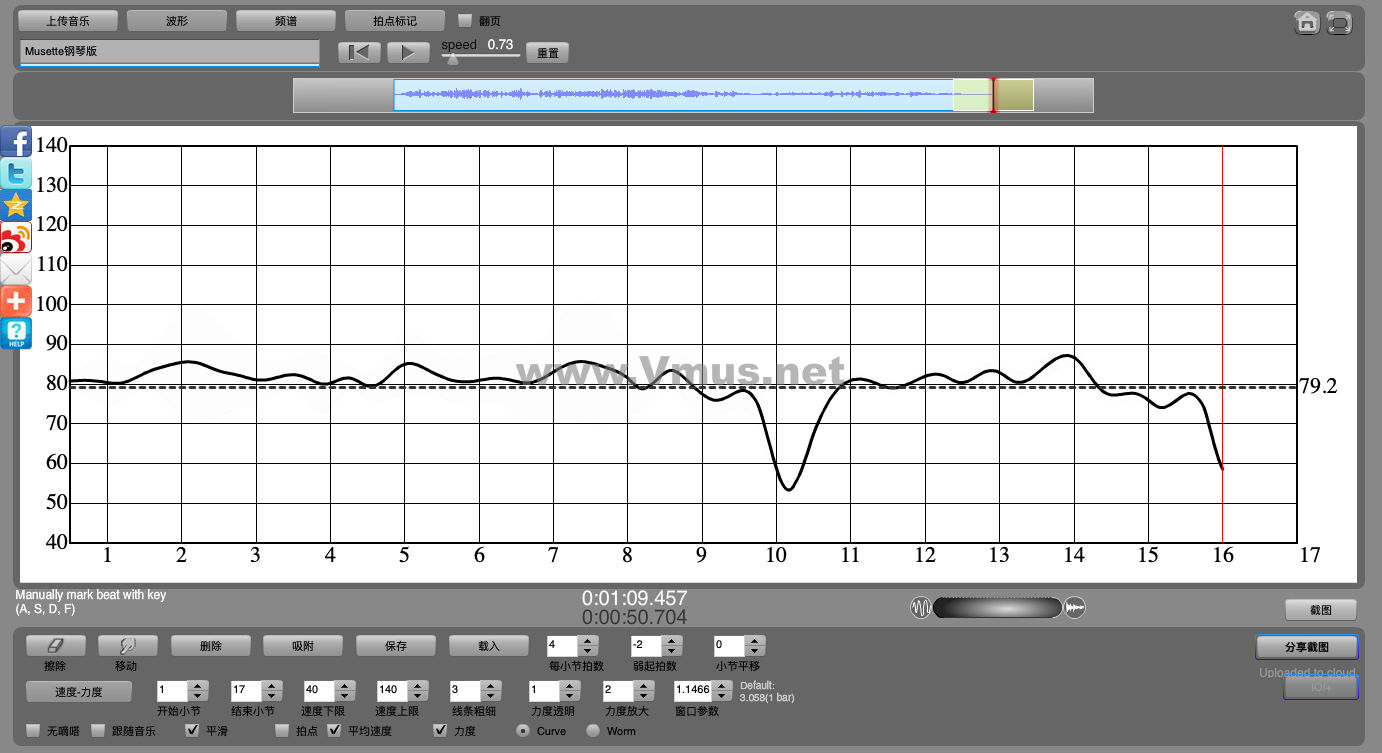This screenshot has width=1382, height=753.
Task: Select the move (移动) tool
Action: point(126,646)
